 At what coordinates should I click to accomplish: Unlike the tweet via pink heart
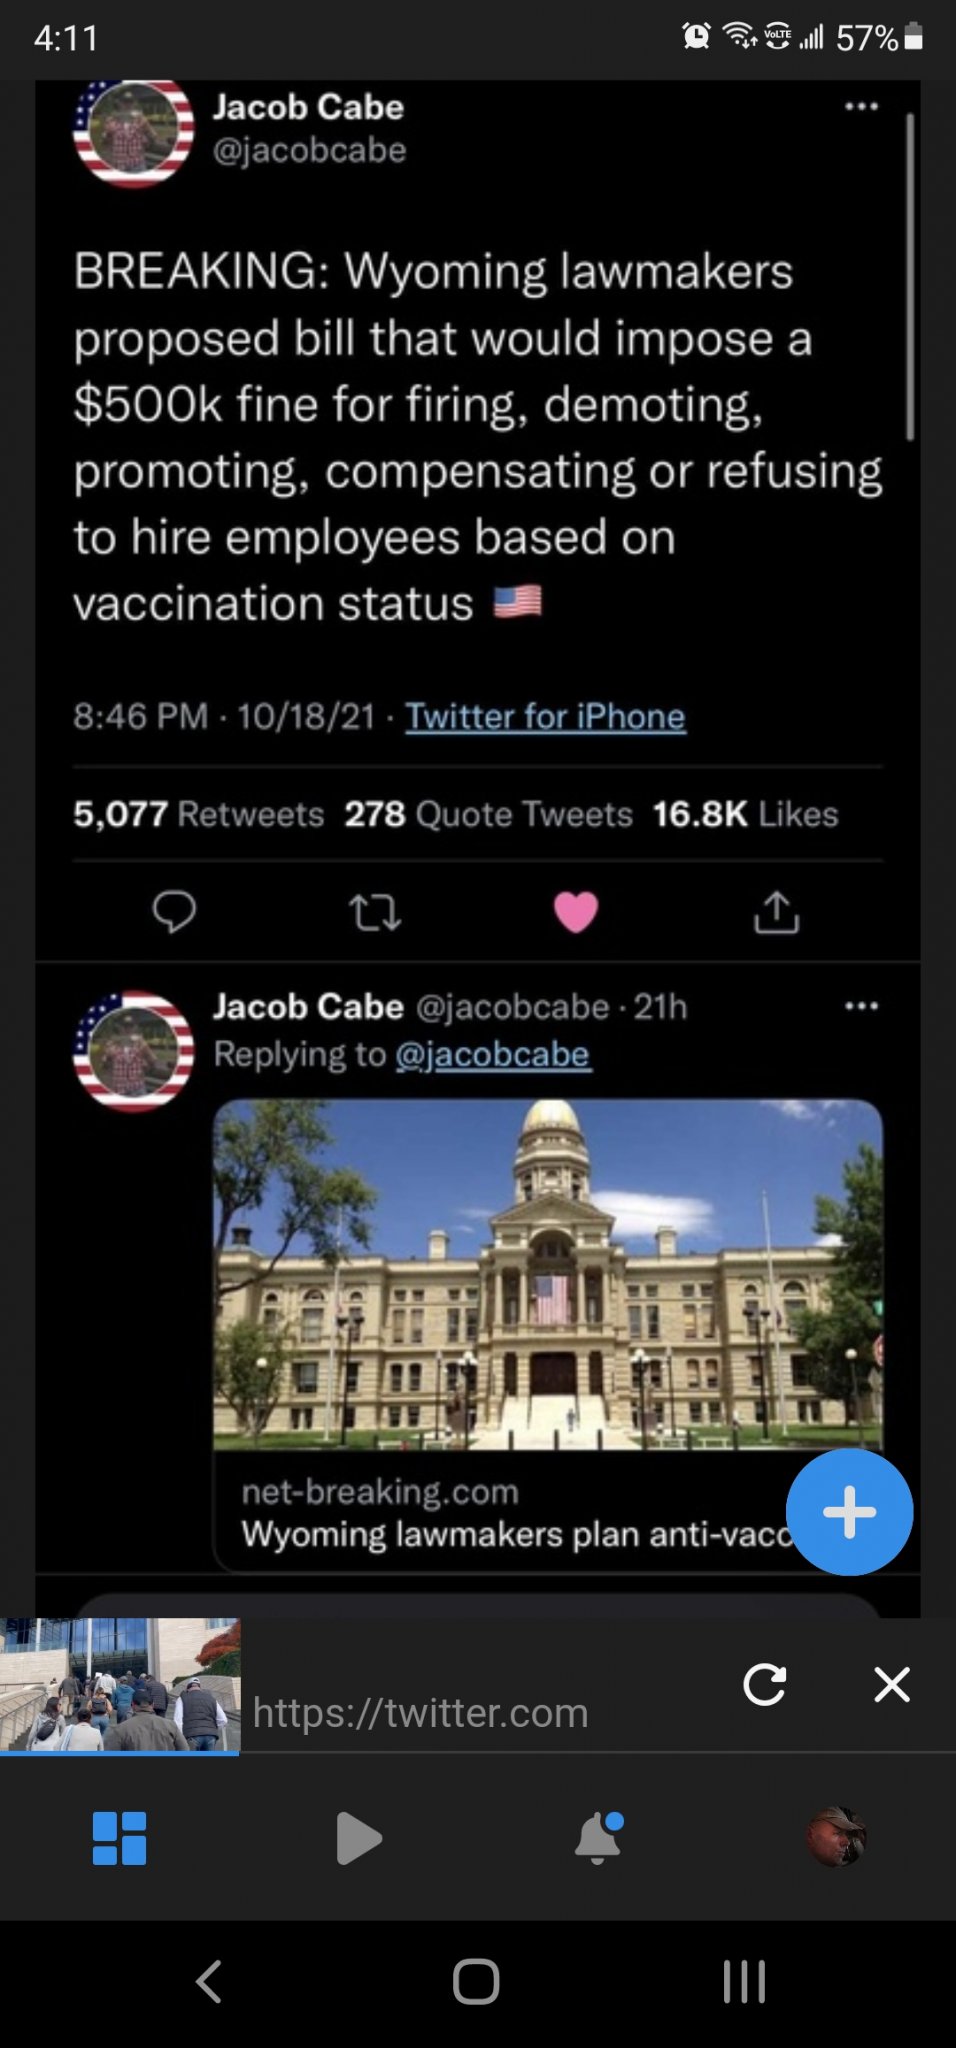575,911
